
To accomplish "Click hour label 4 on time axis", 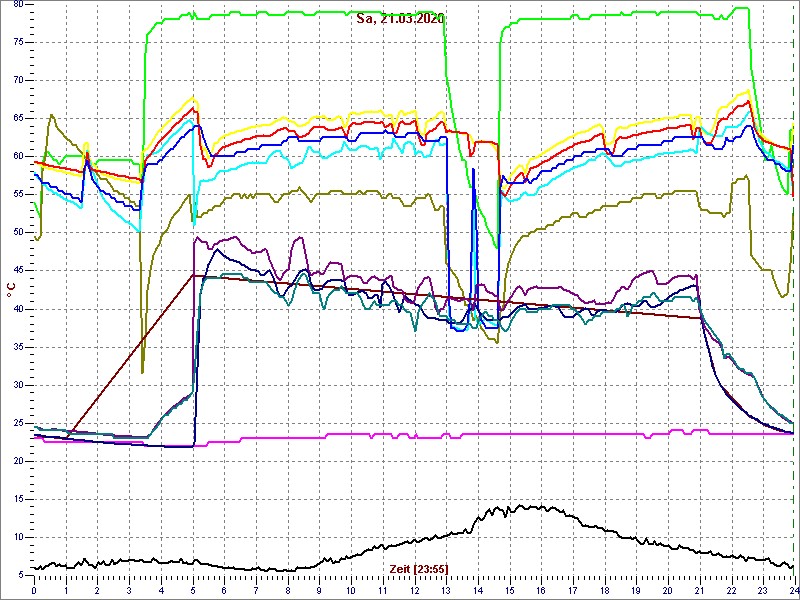I will (x=161, y=590).
